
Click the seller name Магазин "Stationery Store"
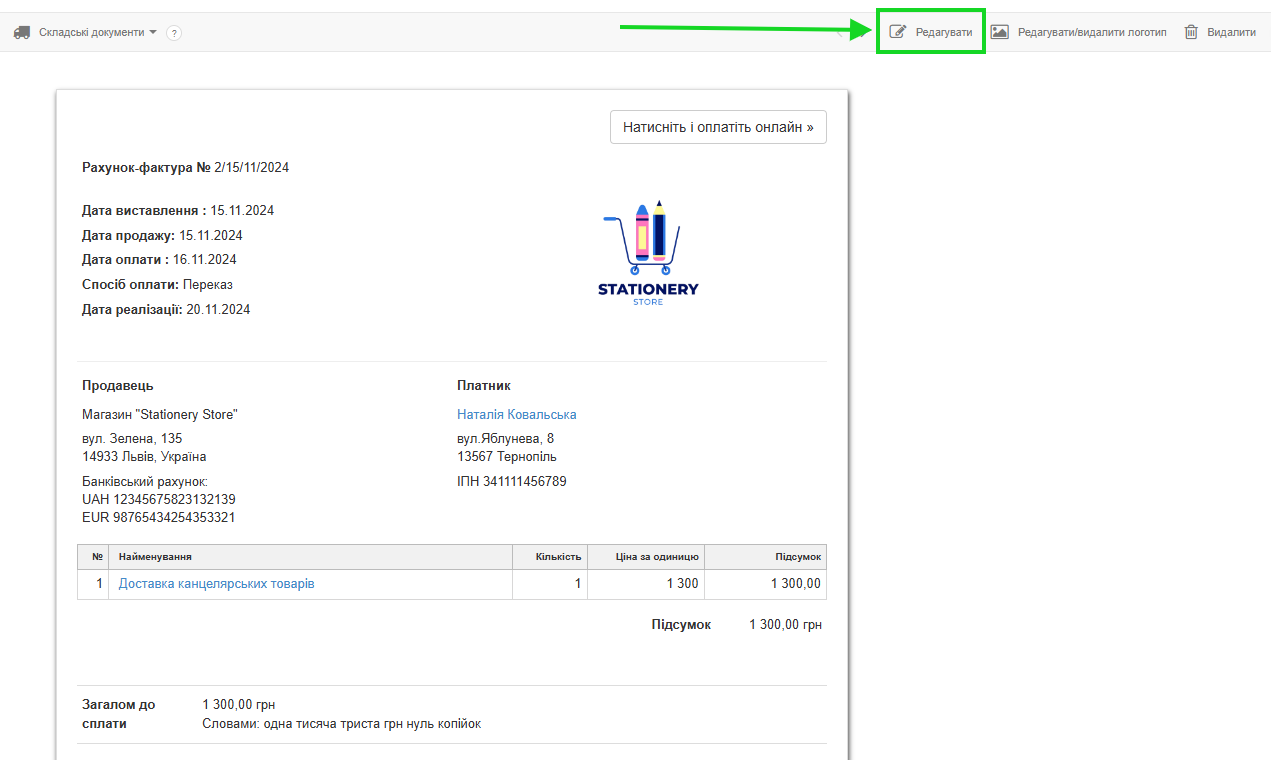point(160,414)
